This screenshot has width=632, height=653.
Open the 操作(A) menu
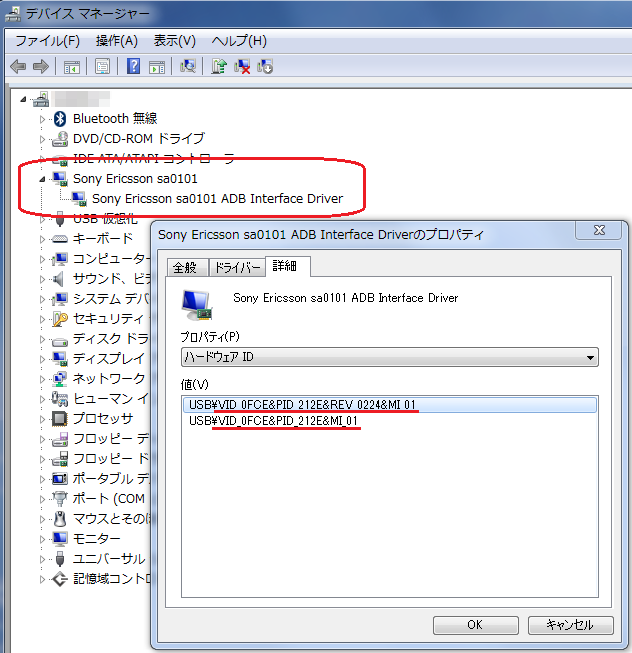pyautogui.click(x=117, y=41)
